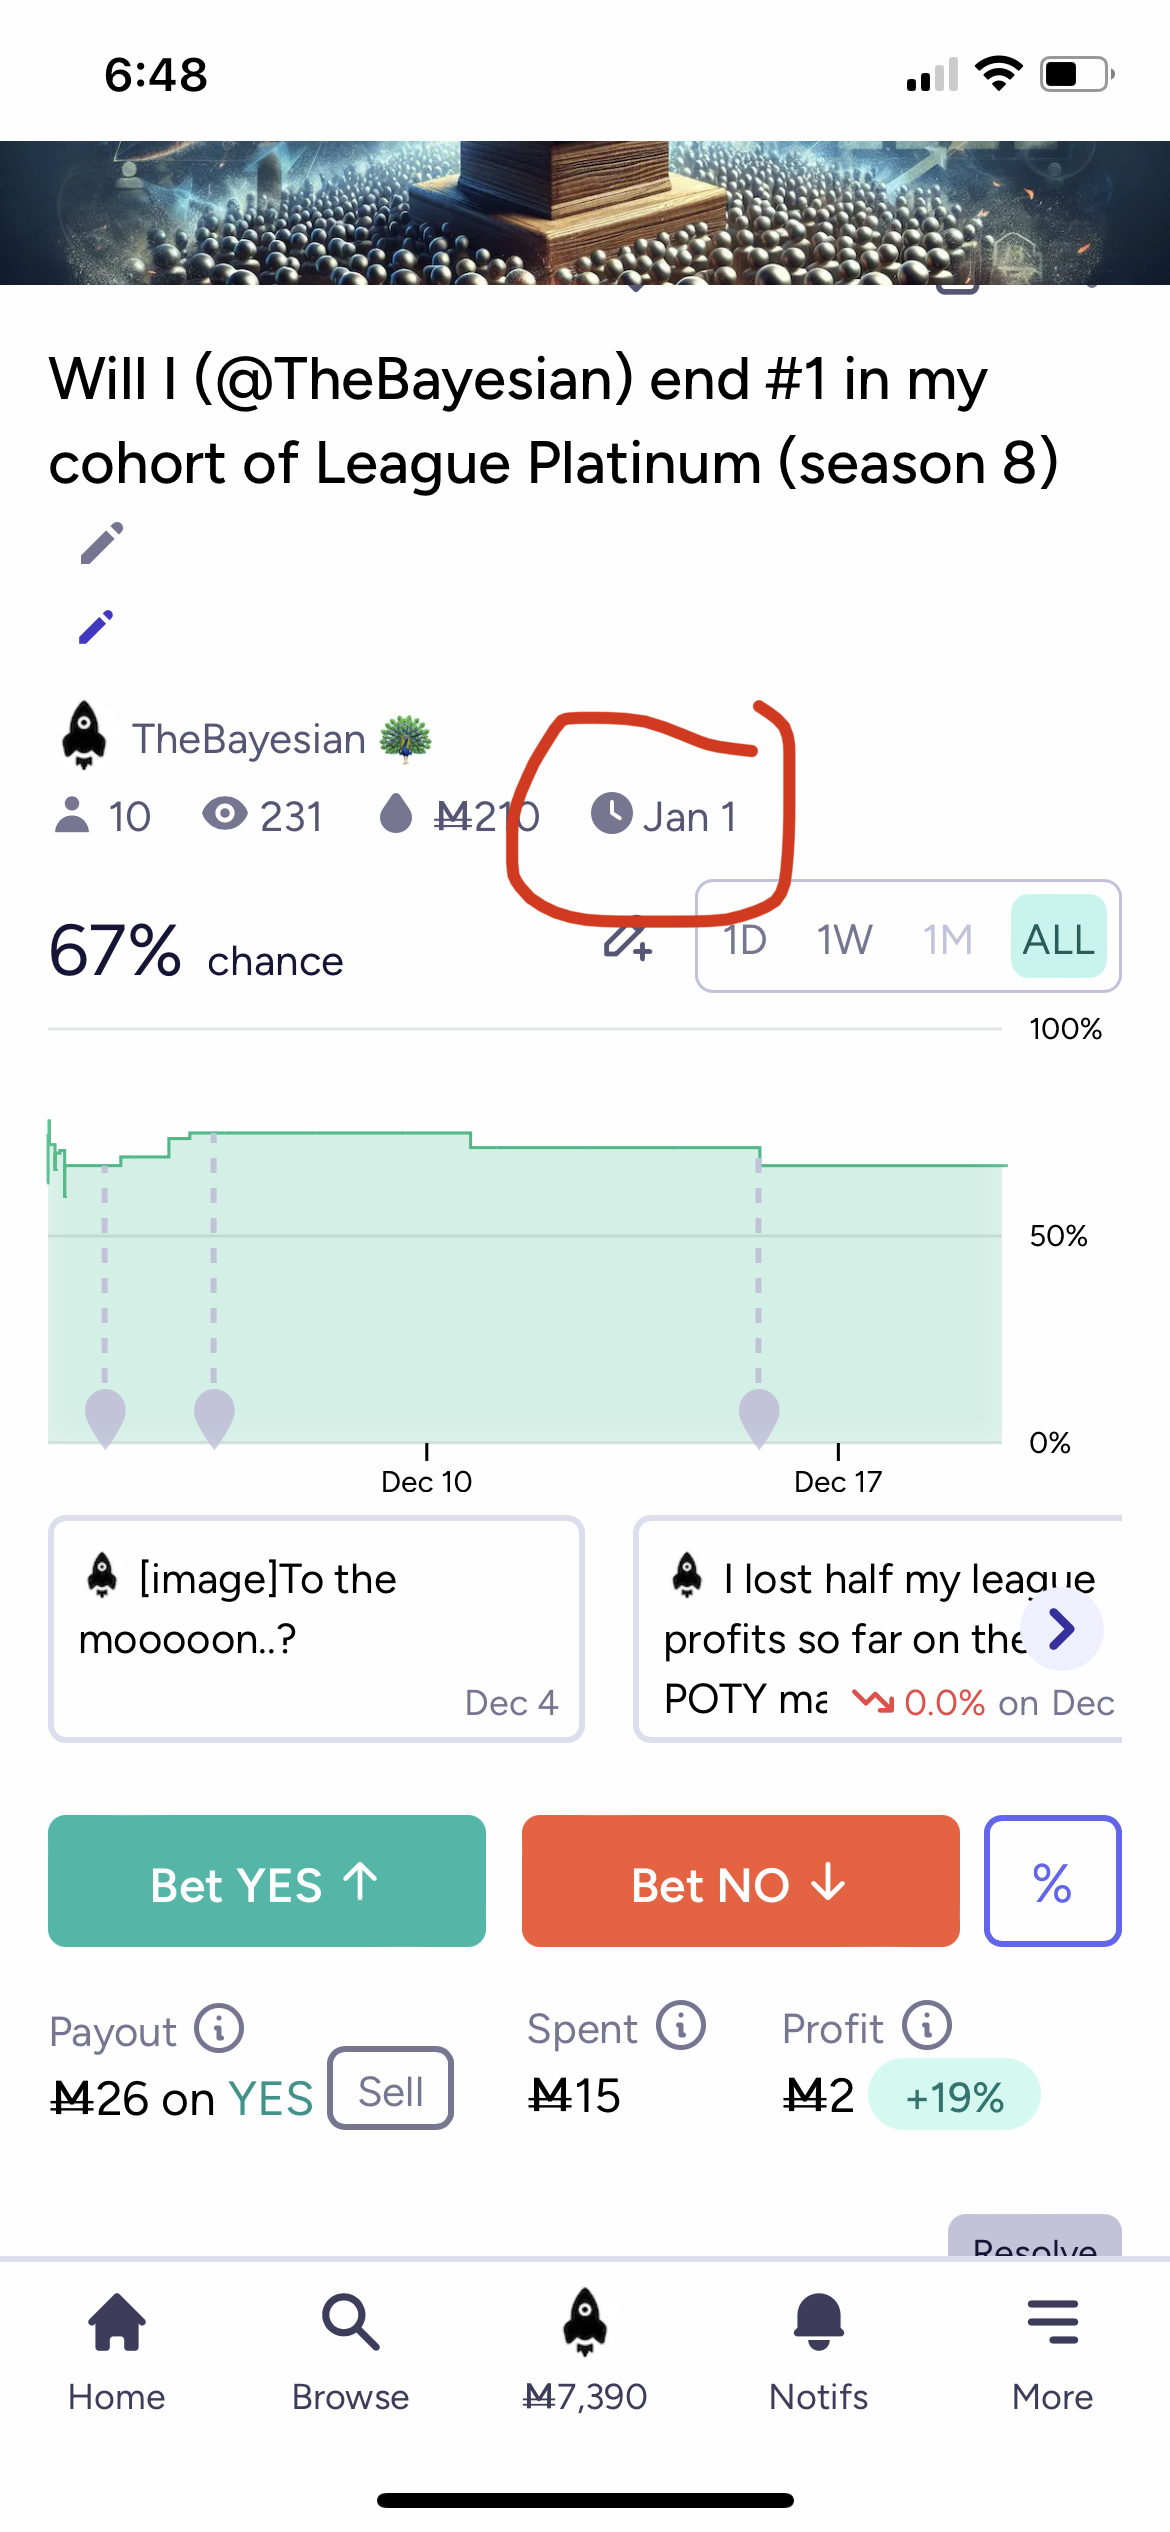Tap the gray pencil edit title icon
This screenshot has width=1170, height=2532.
click(x=102, y=543)
